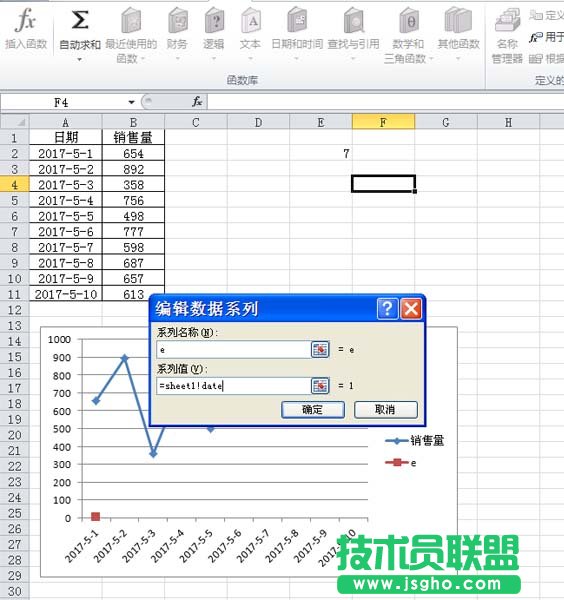The image size is (564, 600).
Task: Click the selected cell F4
Action: (383, 184)
